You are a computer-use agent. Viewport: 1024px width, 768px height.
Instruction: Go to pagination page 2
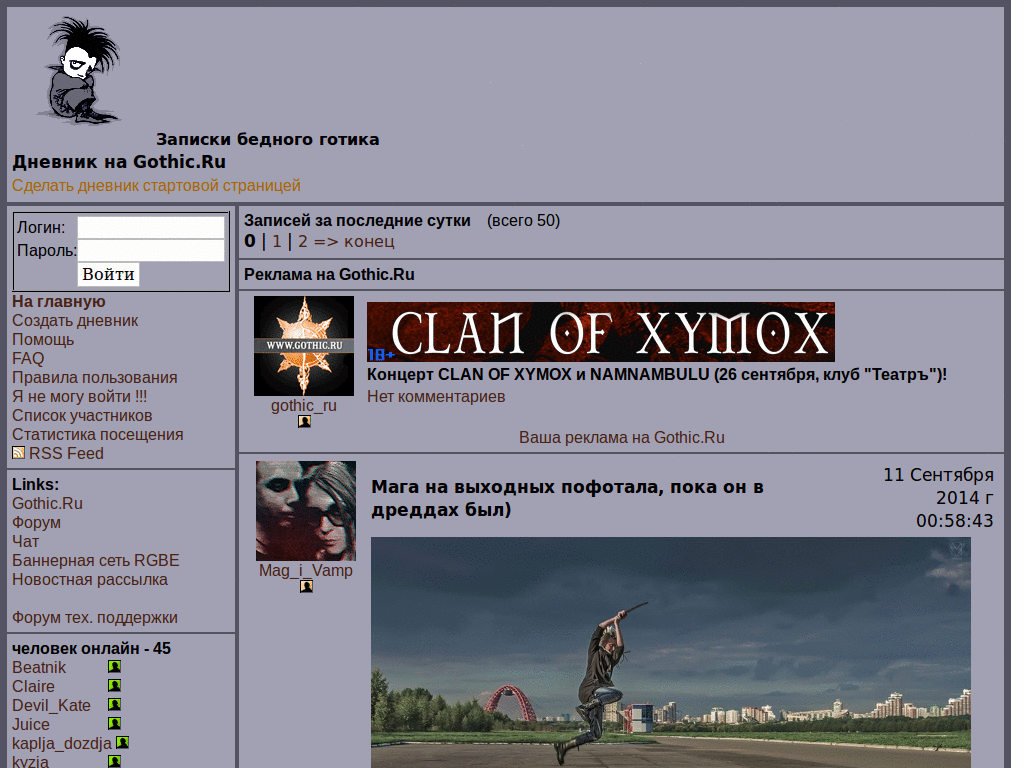pyautogui.click(x=303, y=242)
